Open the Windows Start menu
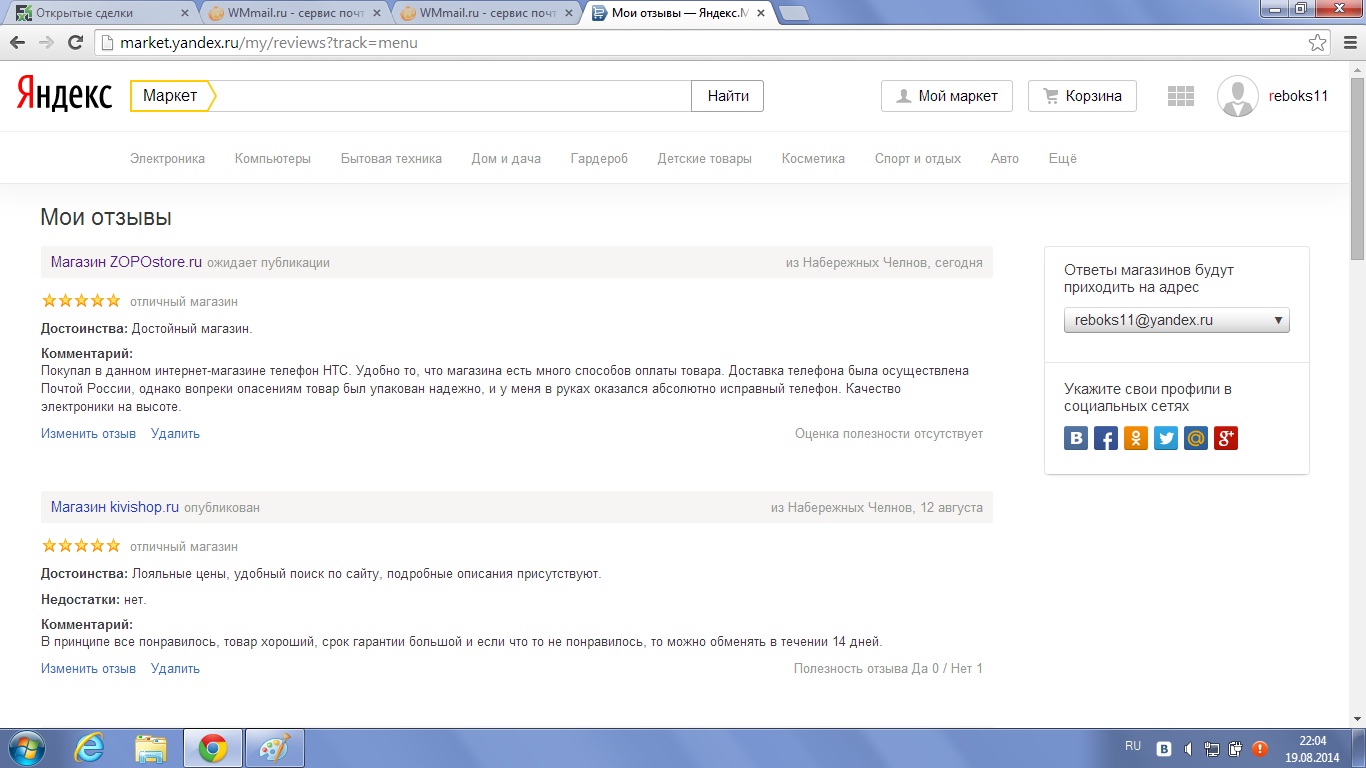This screenshot has height=768, width=1366. click(x=27, y=748)
